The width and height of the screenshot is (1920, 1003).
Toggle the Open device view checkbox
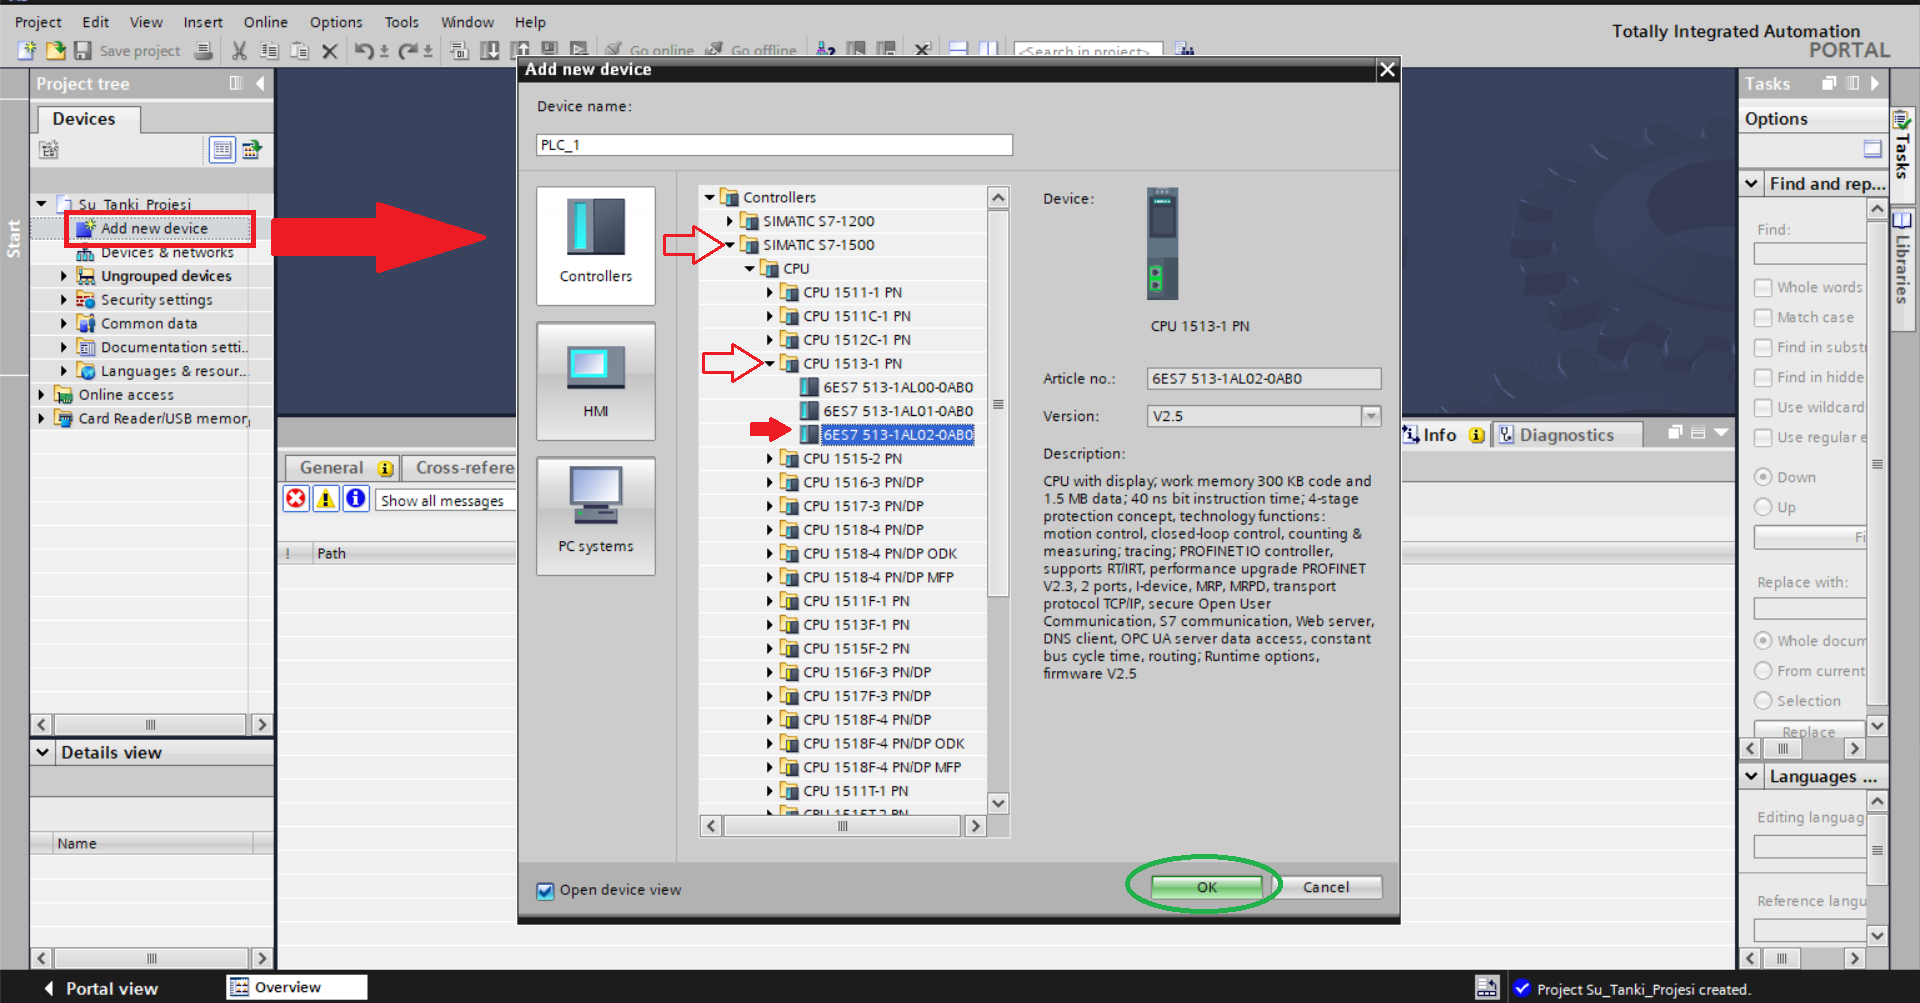pyautogui.click(x=545, y=890)
